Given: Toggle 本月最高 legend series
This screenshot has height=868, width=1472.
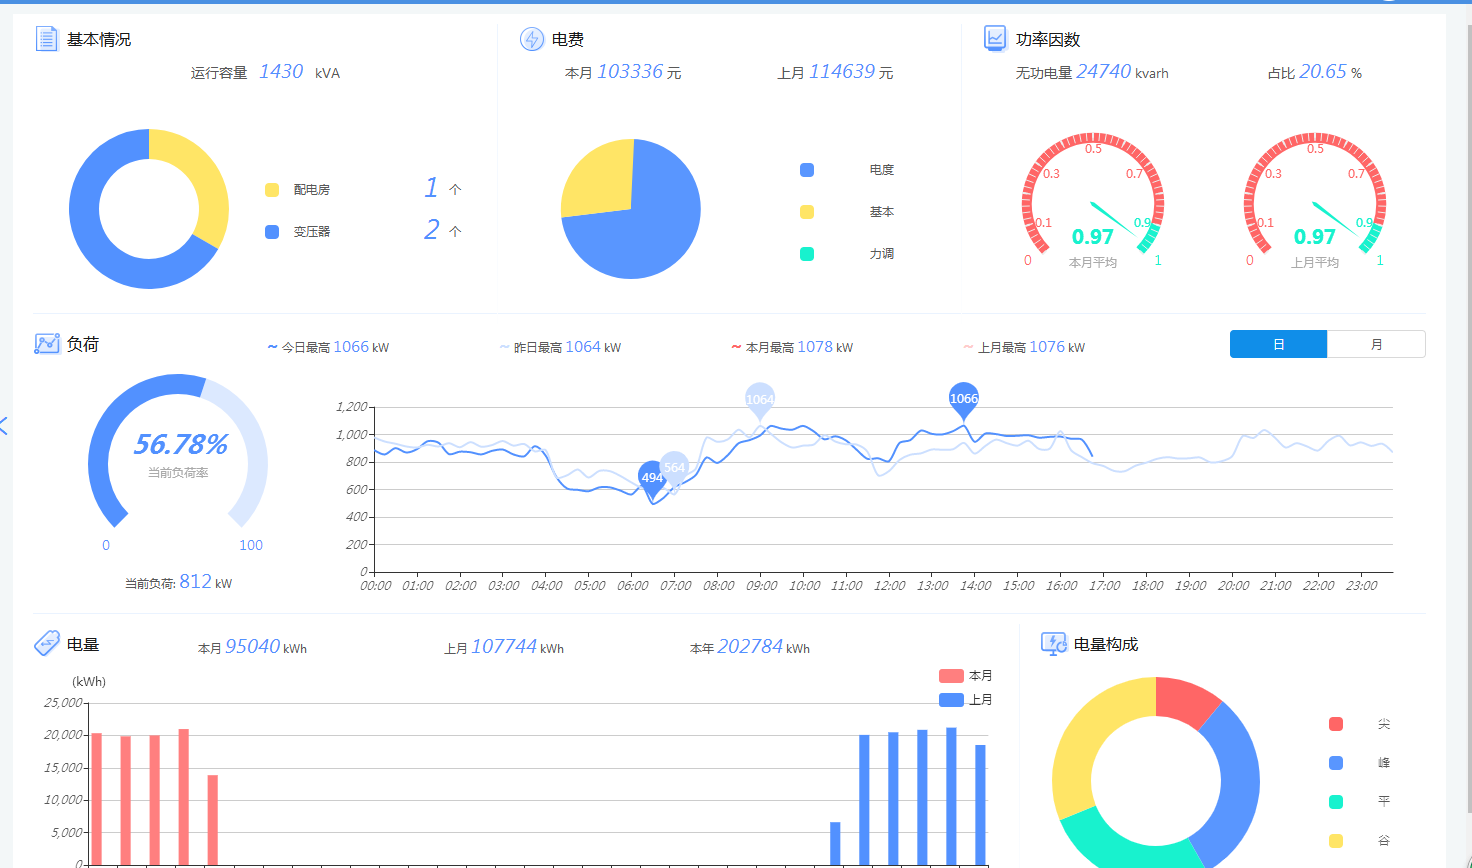Looking at the screenshot, I should click(x=791, y=347).
